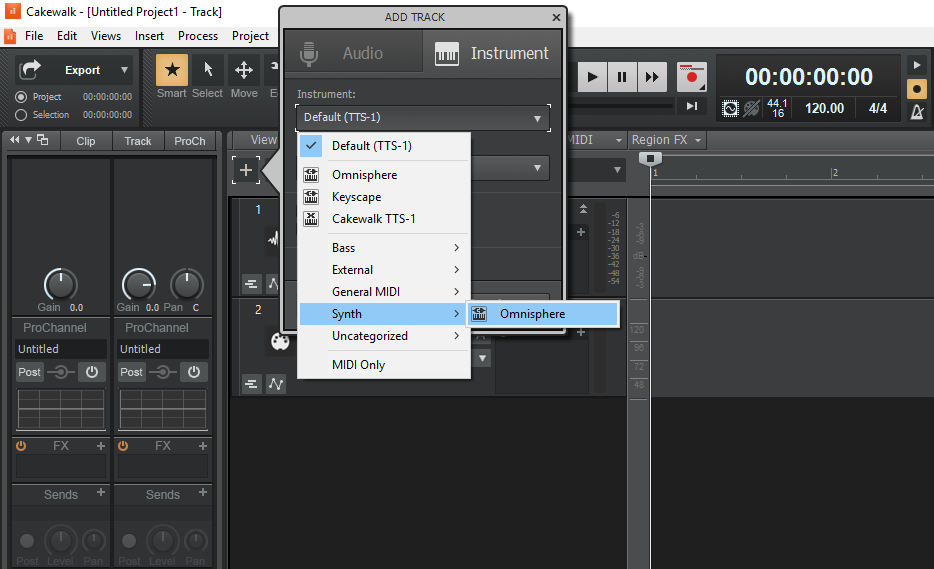Add effect to second FX rack

[203, 446]
